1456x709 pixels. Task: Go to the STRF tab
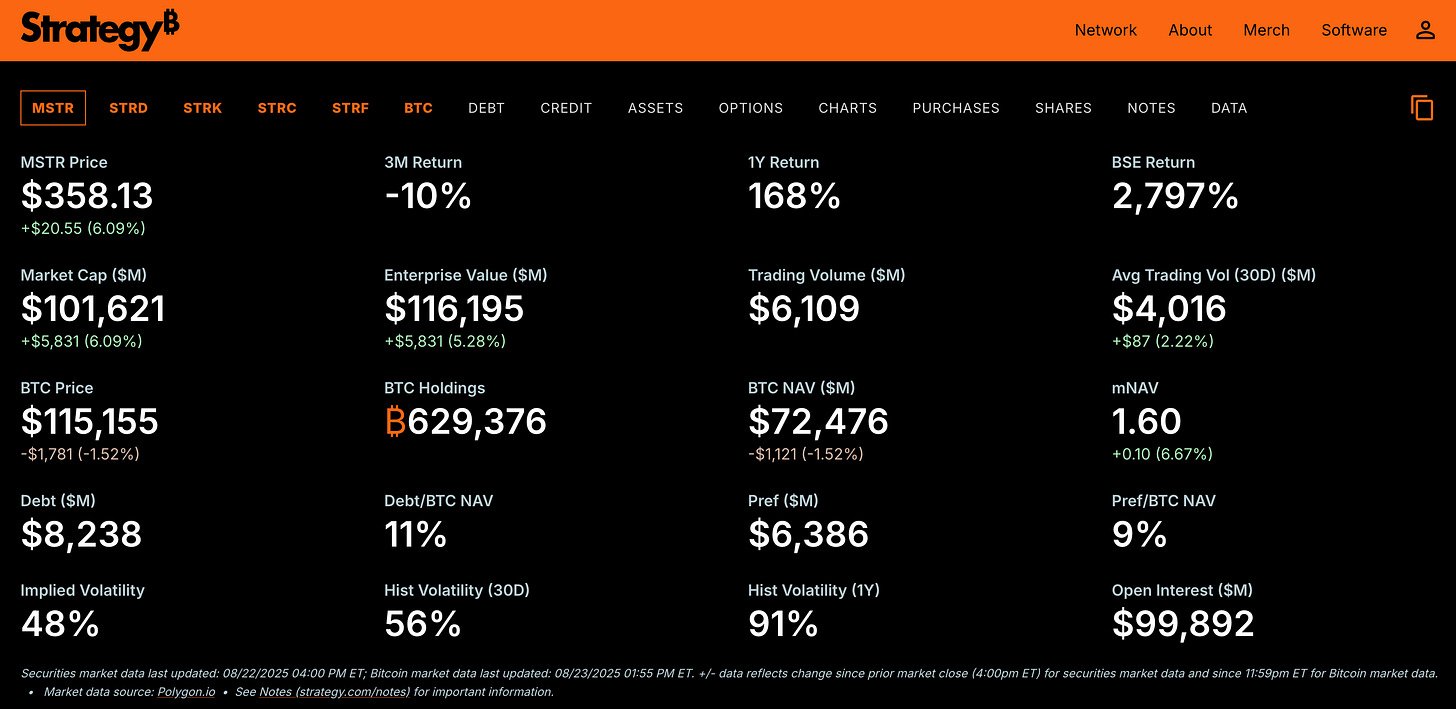(350, 108)
